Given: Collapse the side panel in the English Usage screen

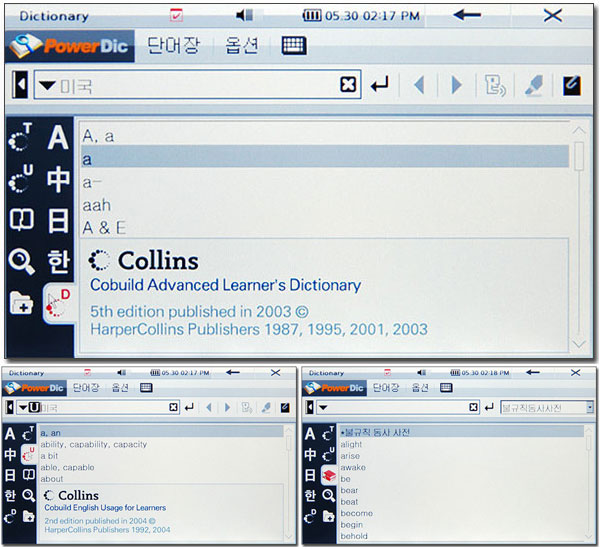Looking at the screenshot, I should [x=10, y=407].
